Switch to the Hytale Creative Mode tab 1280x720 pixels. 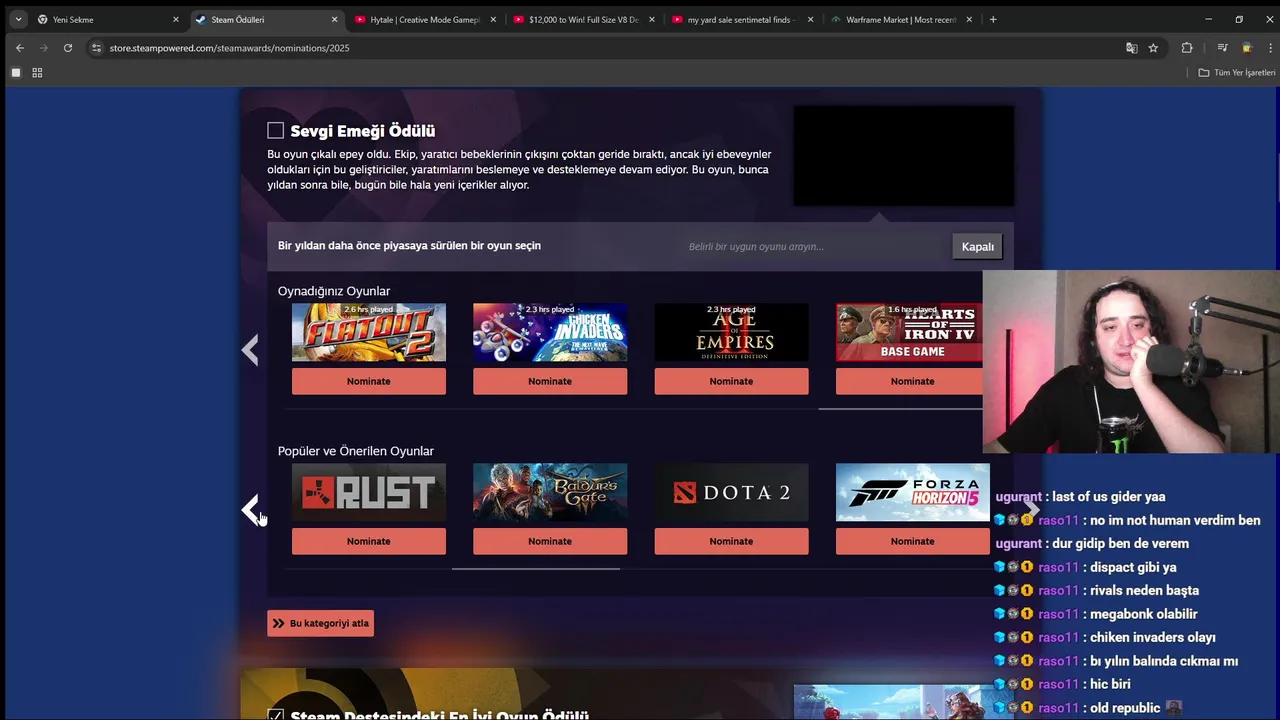424,19
